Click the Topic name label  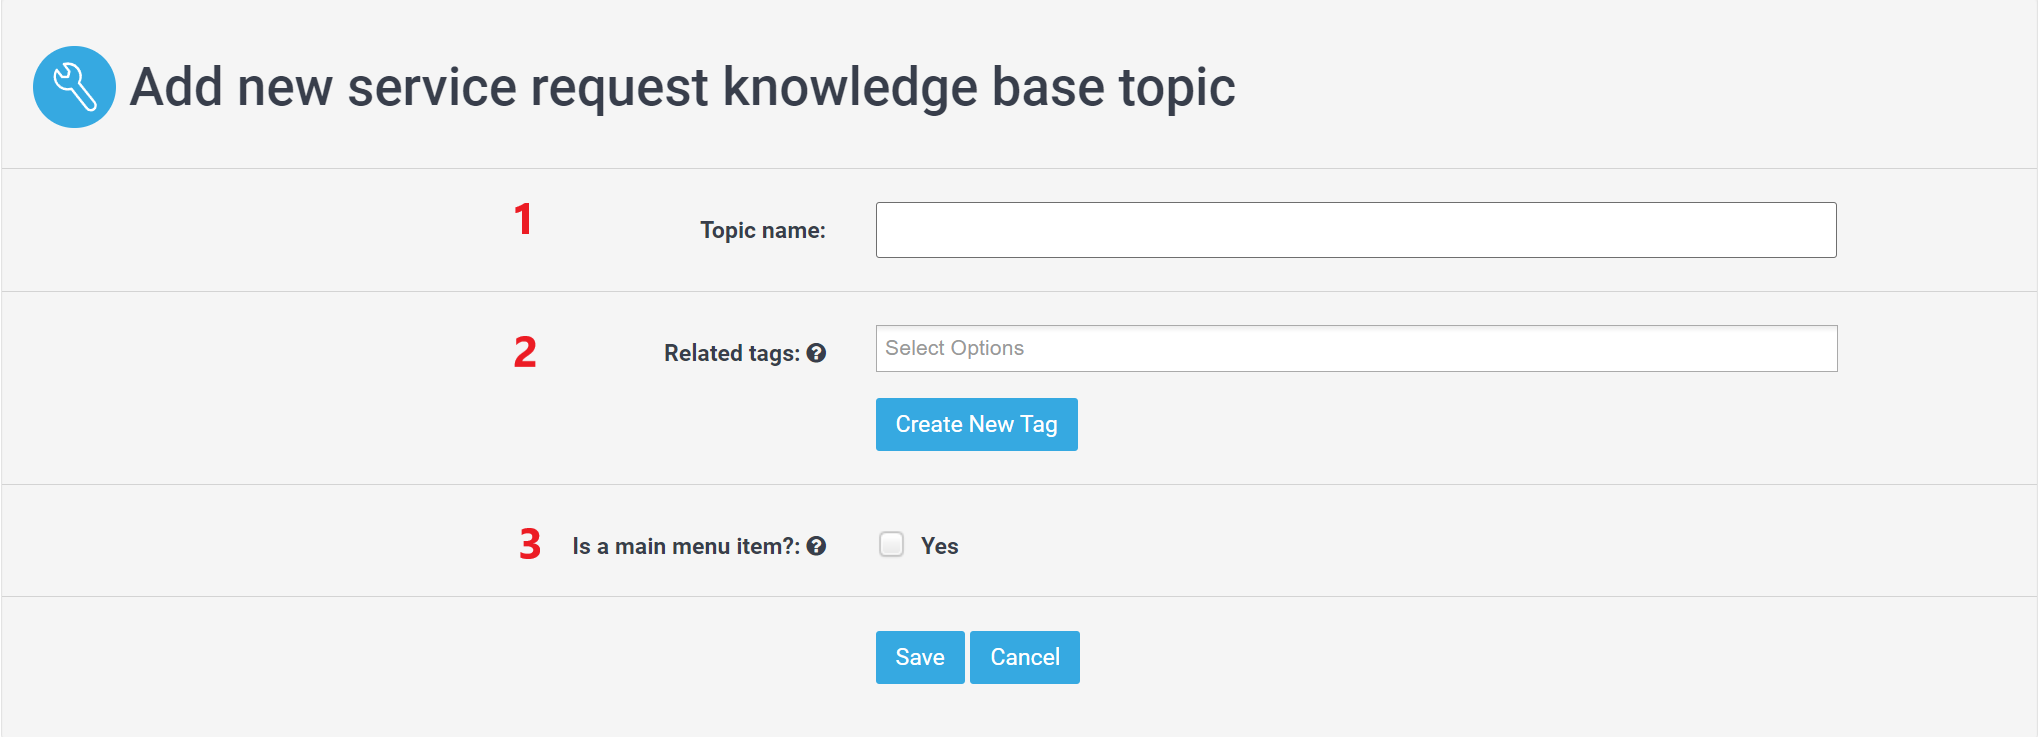point(763,230)
